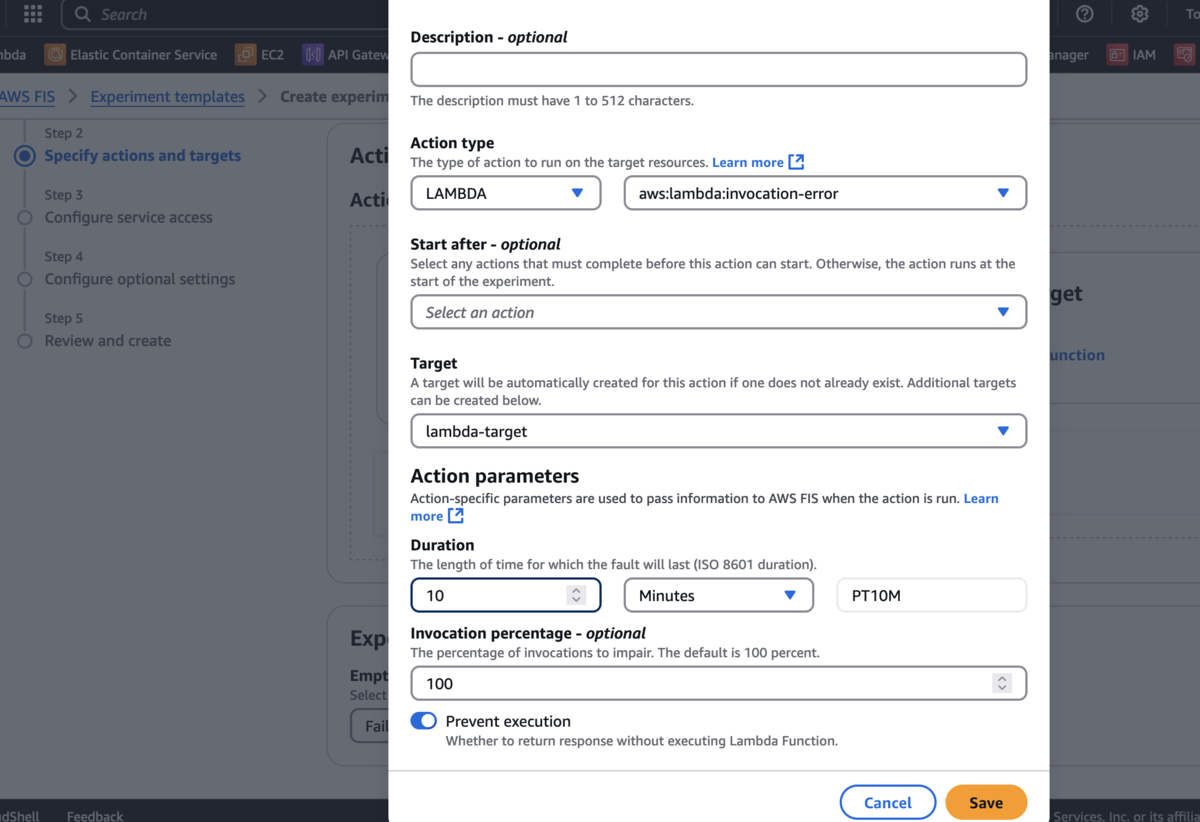This screenshot has height=822, width=1200.
Task: Go to the AWS FIS breadcrumb
Action: (28, 96)
